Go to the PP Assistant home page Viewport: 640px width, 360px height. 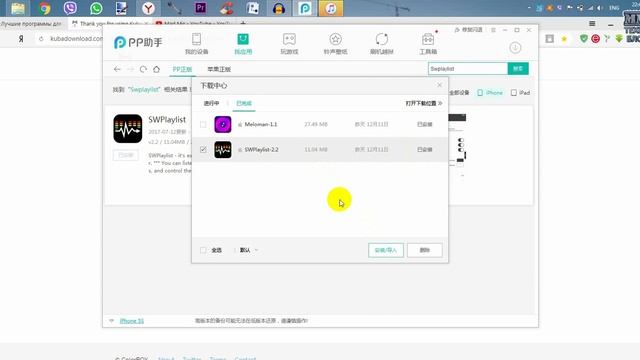click(x=156, y=69)
